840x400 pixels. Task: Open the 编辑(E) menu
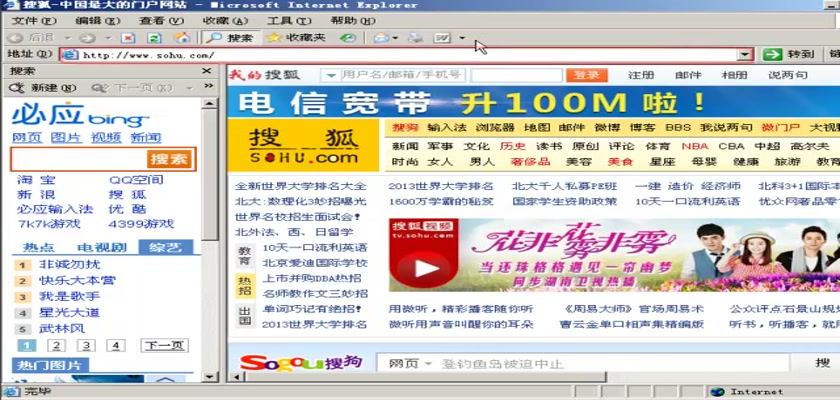(x=98, y=21)
